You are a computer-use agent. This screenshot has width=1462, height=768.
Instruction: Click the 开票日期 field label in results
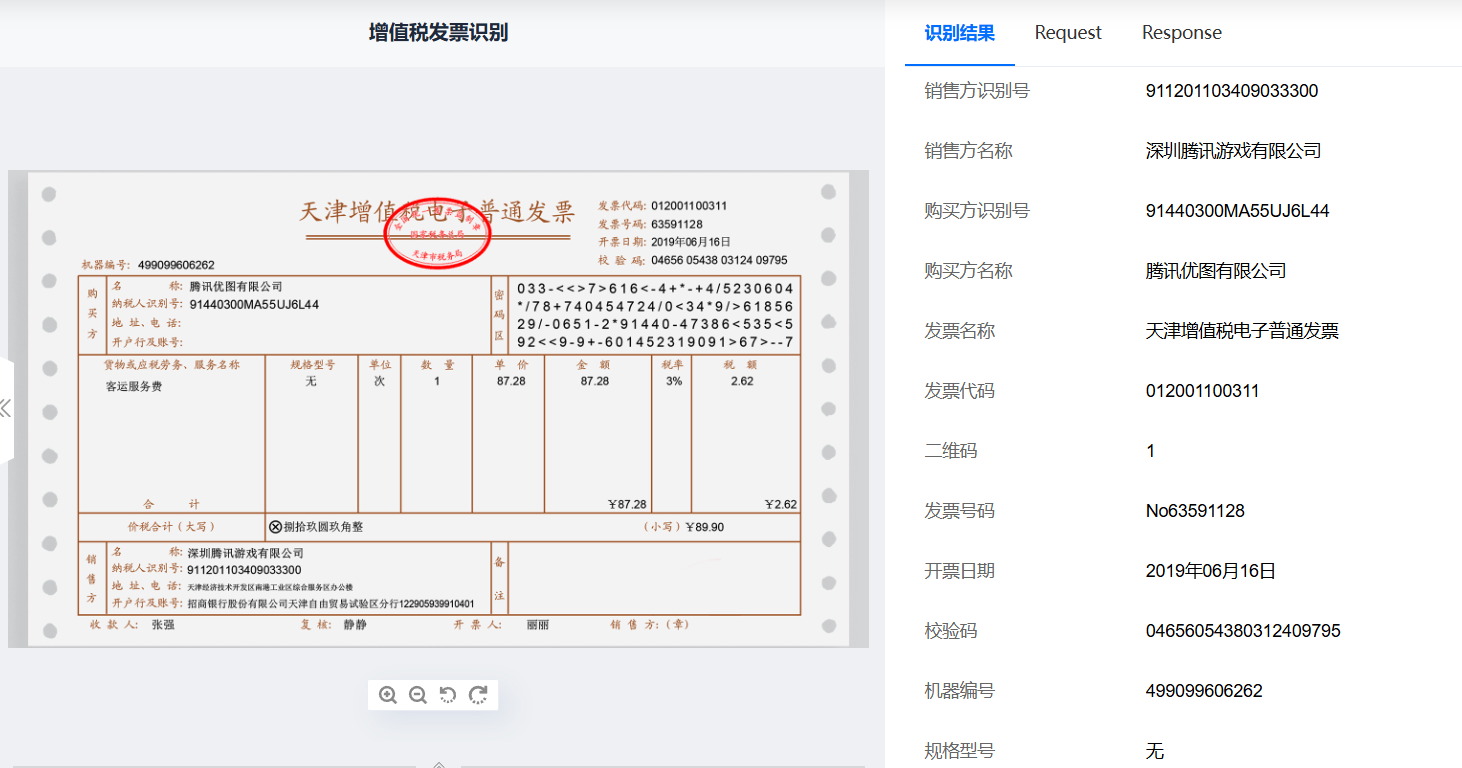[x=960, y=571]
